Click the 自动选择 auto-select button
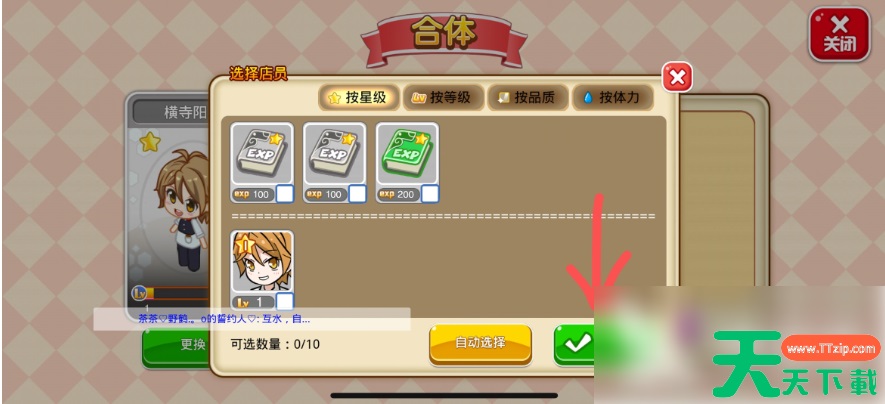 click(480, 343)
